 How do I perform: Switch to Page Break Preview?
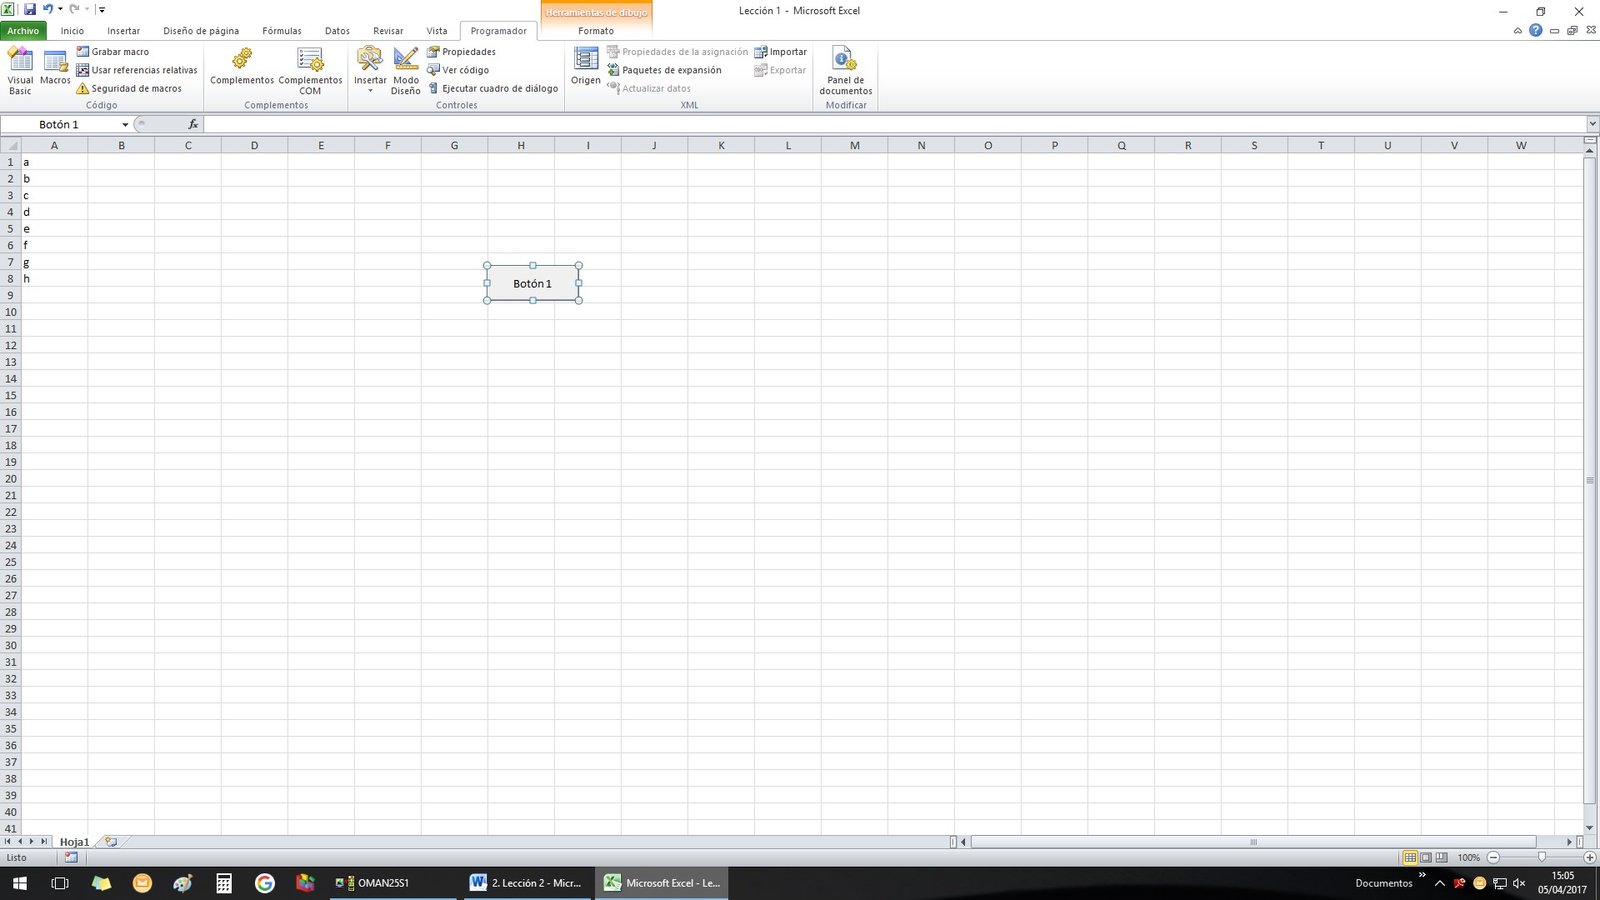click(1441, 858)
